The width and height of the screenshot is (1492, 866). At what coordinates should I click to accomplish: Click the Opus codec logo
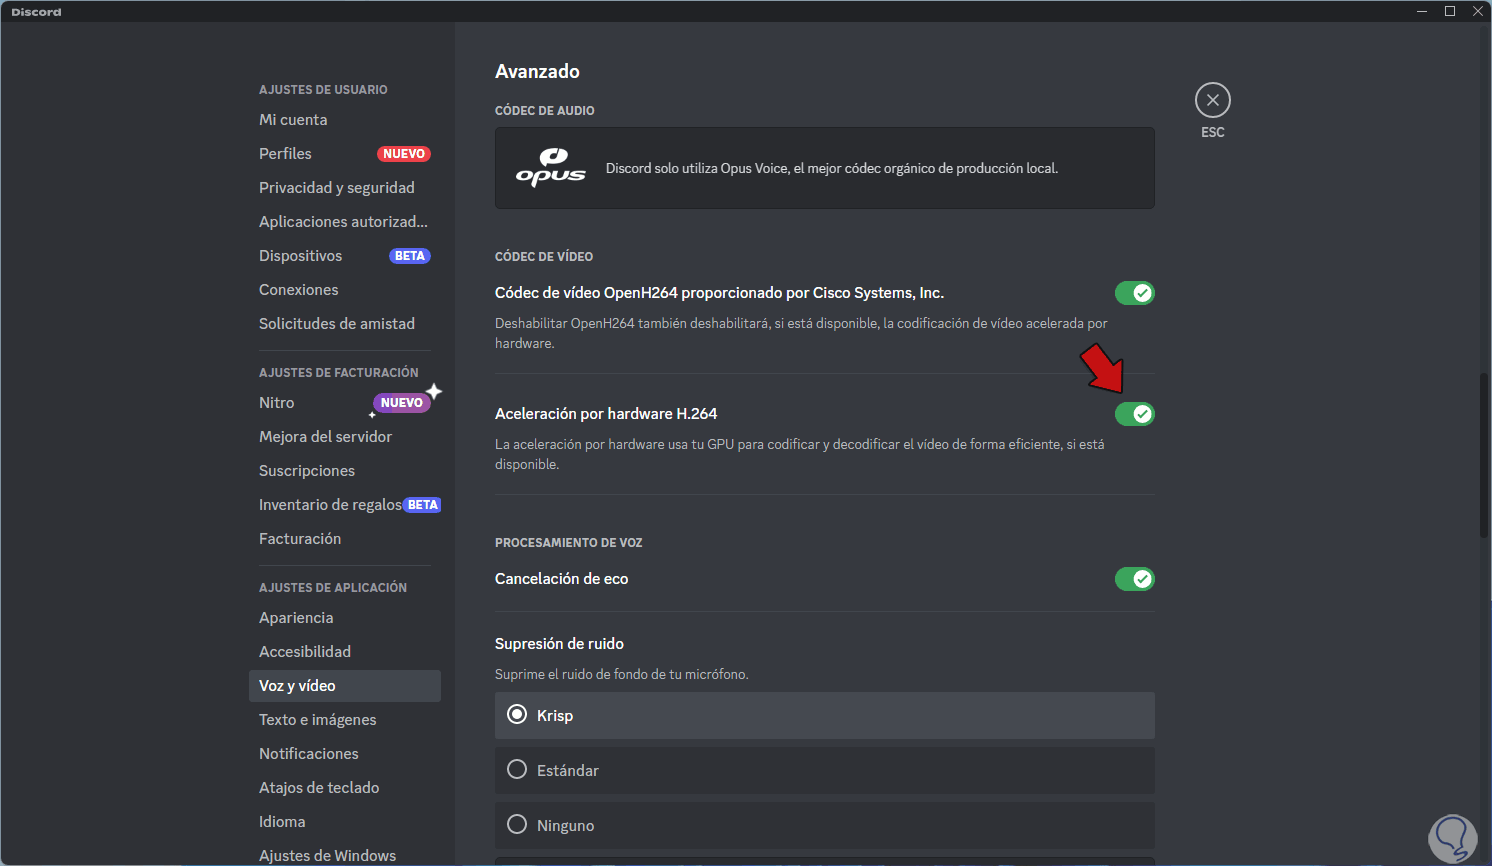point(550,168)
